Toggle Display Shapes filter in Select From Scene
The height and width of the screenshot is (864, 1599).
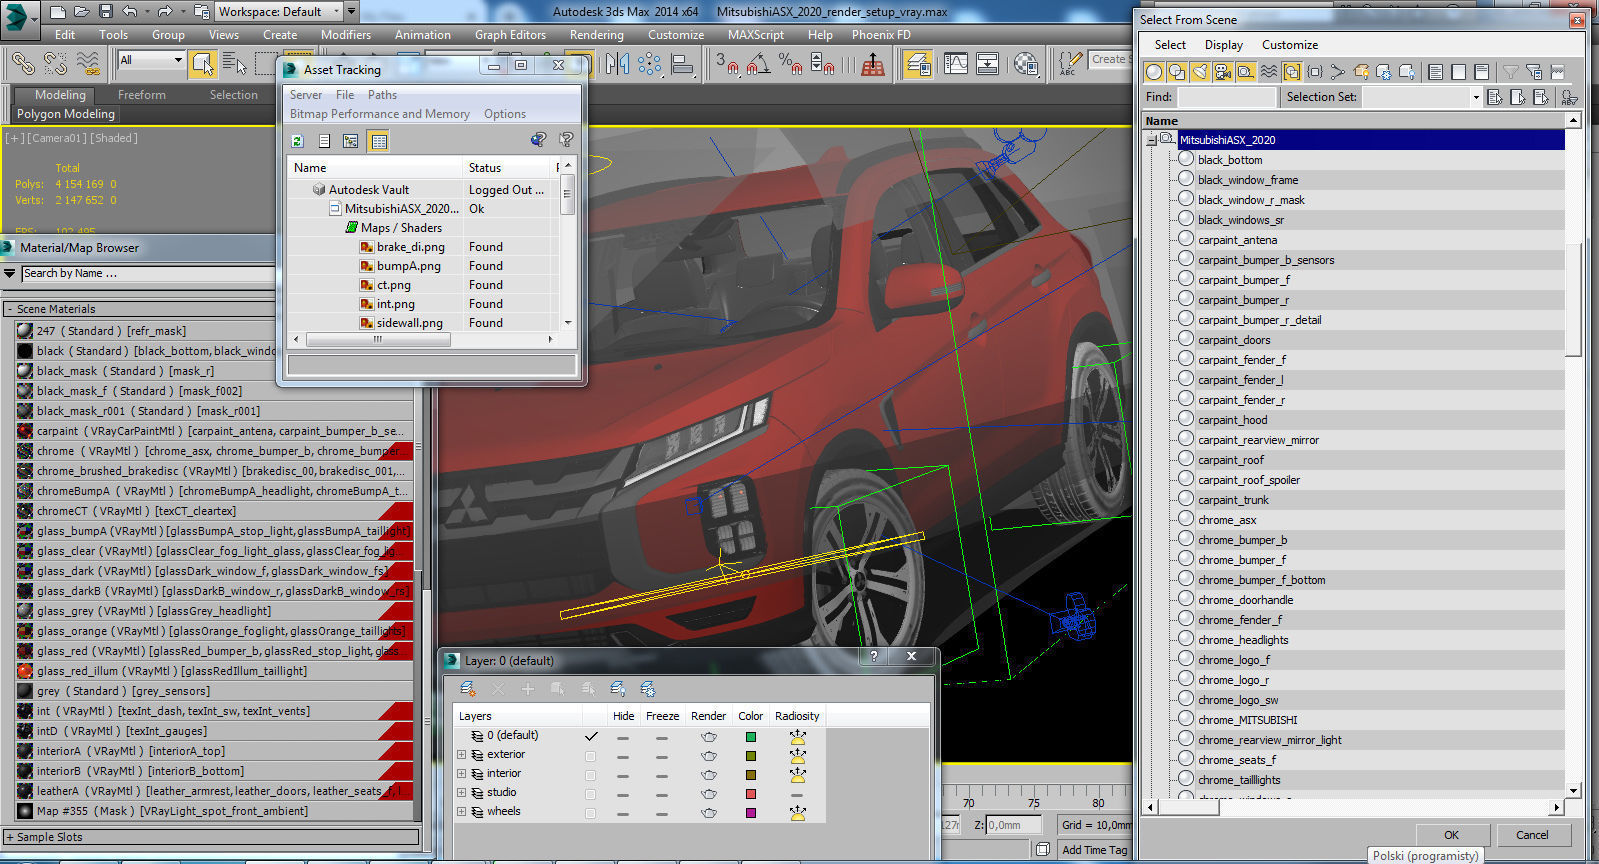[x=1177, y=72]
